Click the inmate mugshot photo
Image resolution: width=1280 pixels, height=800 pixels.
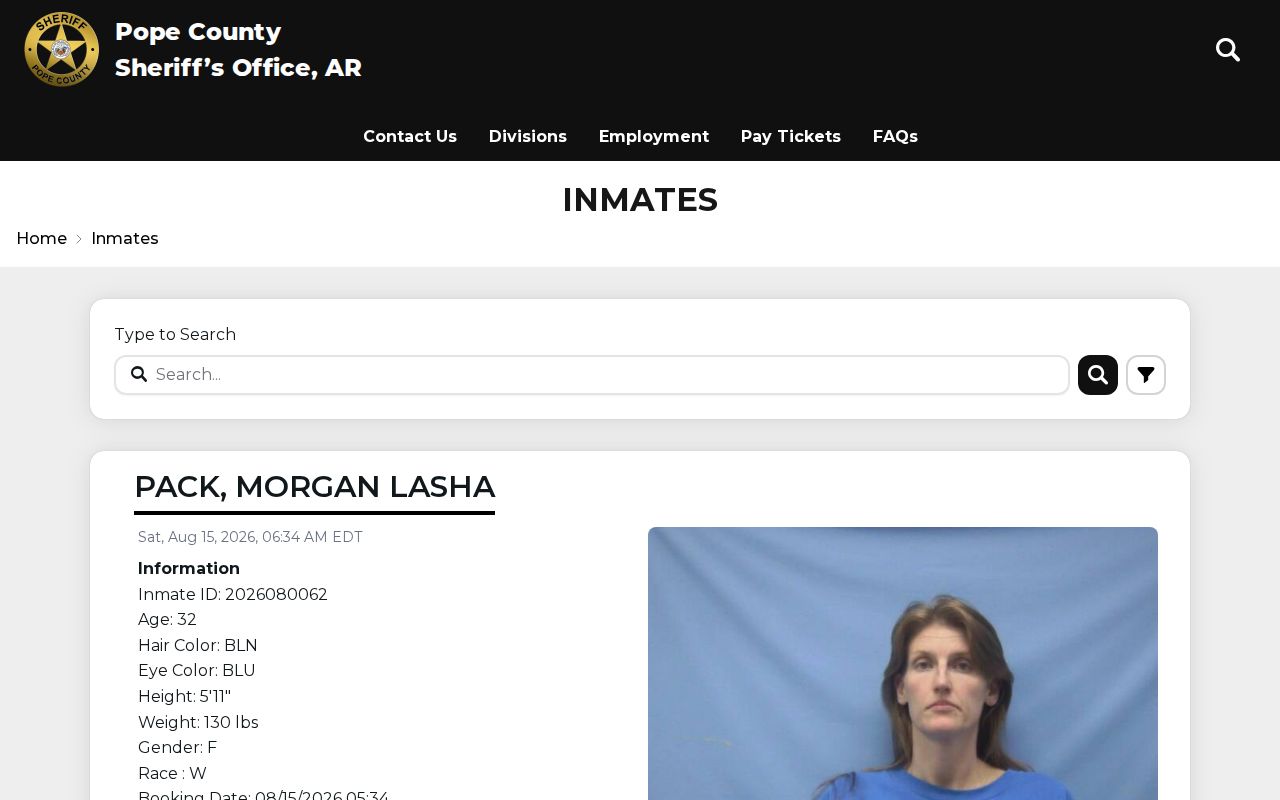pyautogui.click(x=903, y=663)
